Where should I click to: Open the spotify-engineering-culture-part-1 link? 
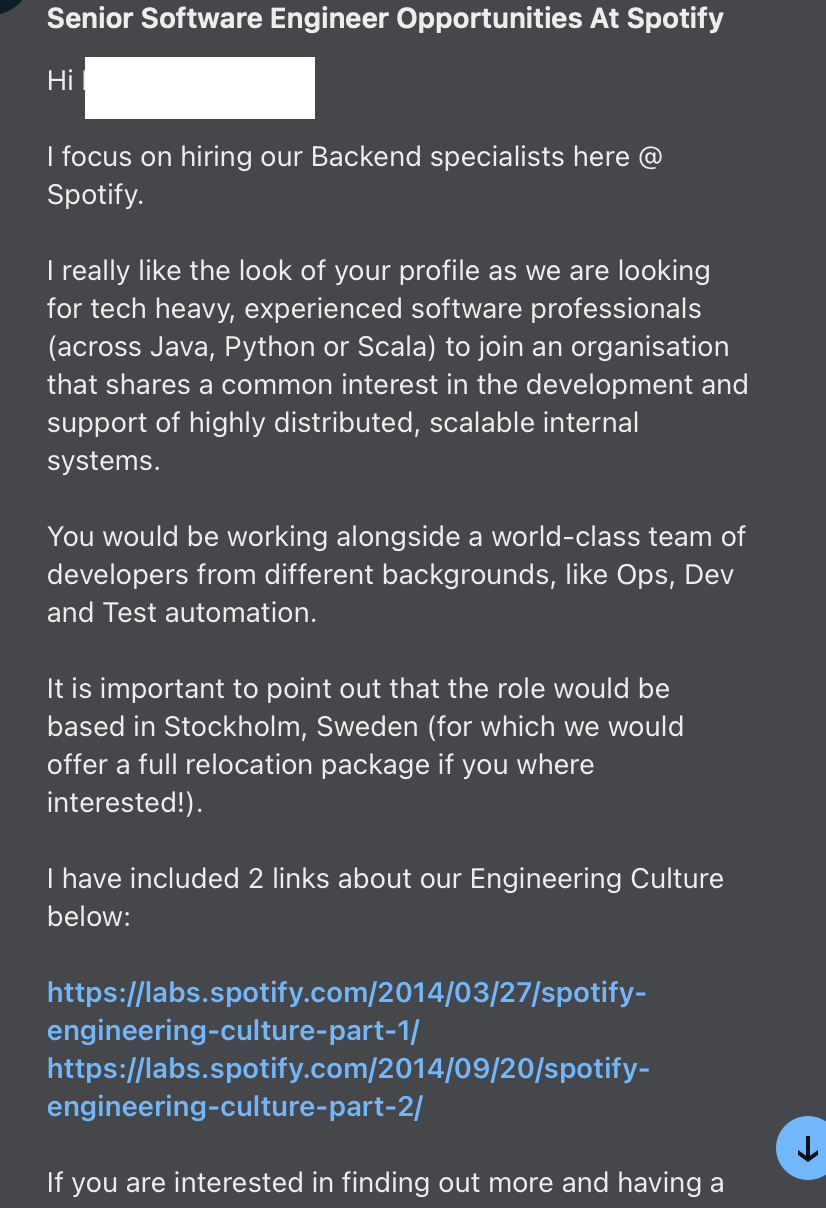pos(347,1011)
